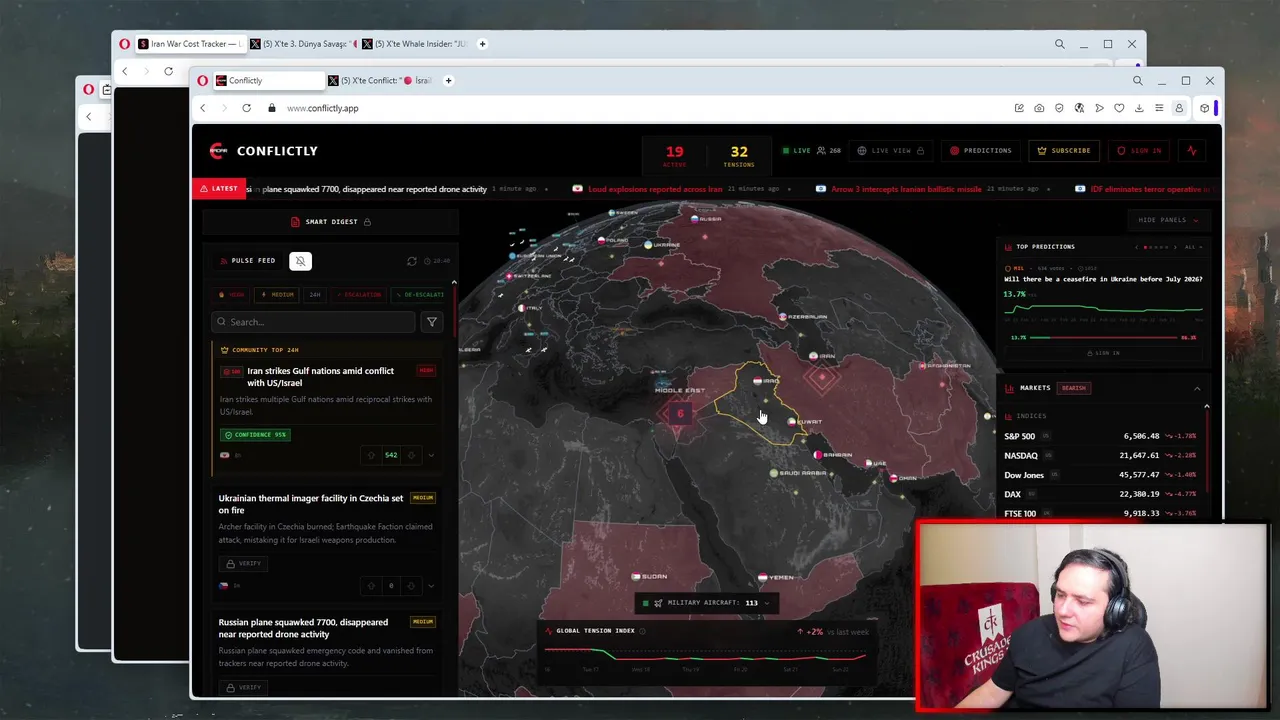The height and width of the screenshot is (720, 1280).
Task: Refresh the Pulse Feed
Action: tap(411, 261)
